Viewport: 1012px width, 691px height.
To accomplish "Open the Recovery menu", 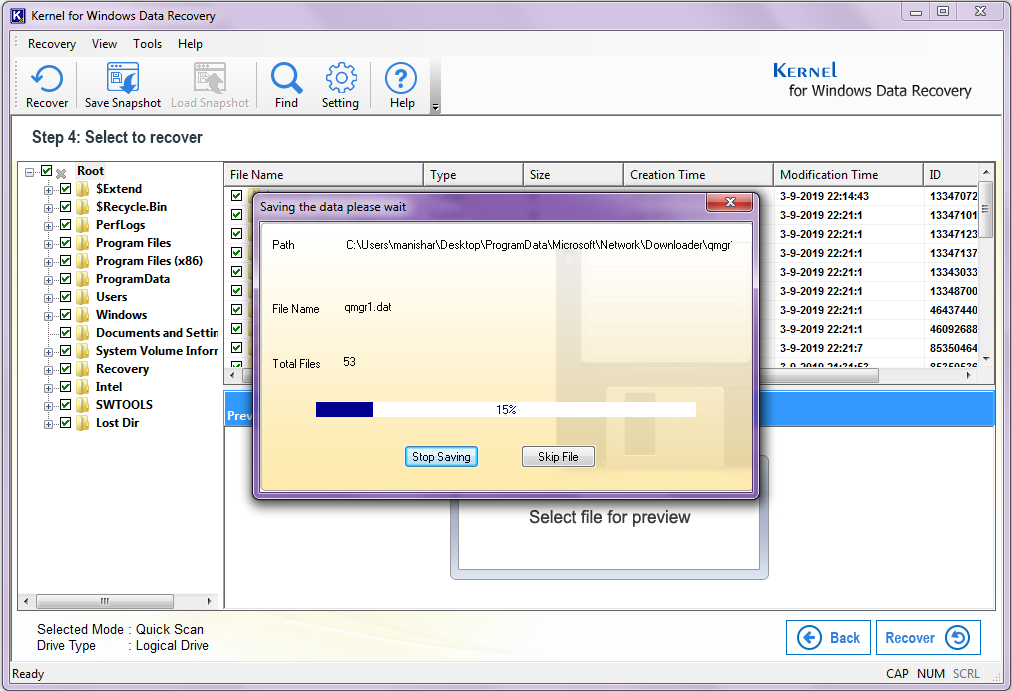I will click(x=52, y=44).
